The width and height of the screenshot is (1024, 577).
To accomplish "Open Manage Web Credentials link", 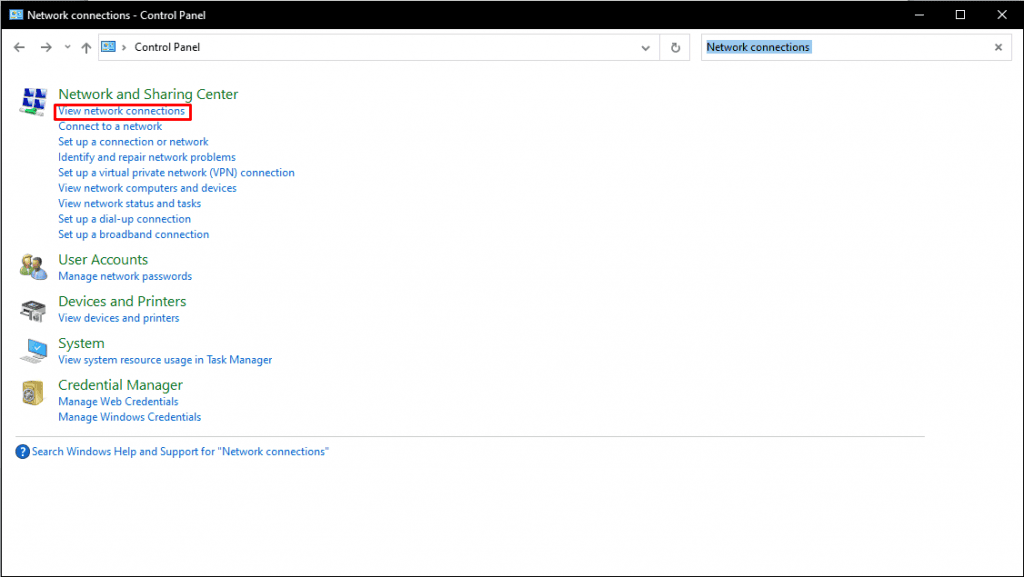I will (118, 401).
